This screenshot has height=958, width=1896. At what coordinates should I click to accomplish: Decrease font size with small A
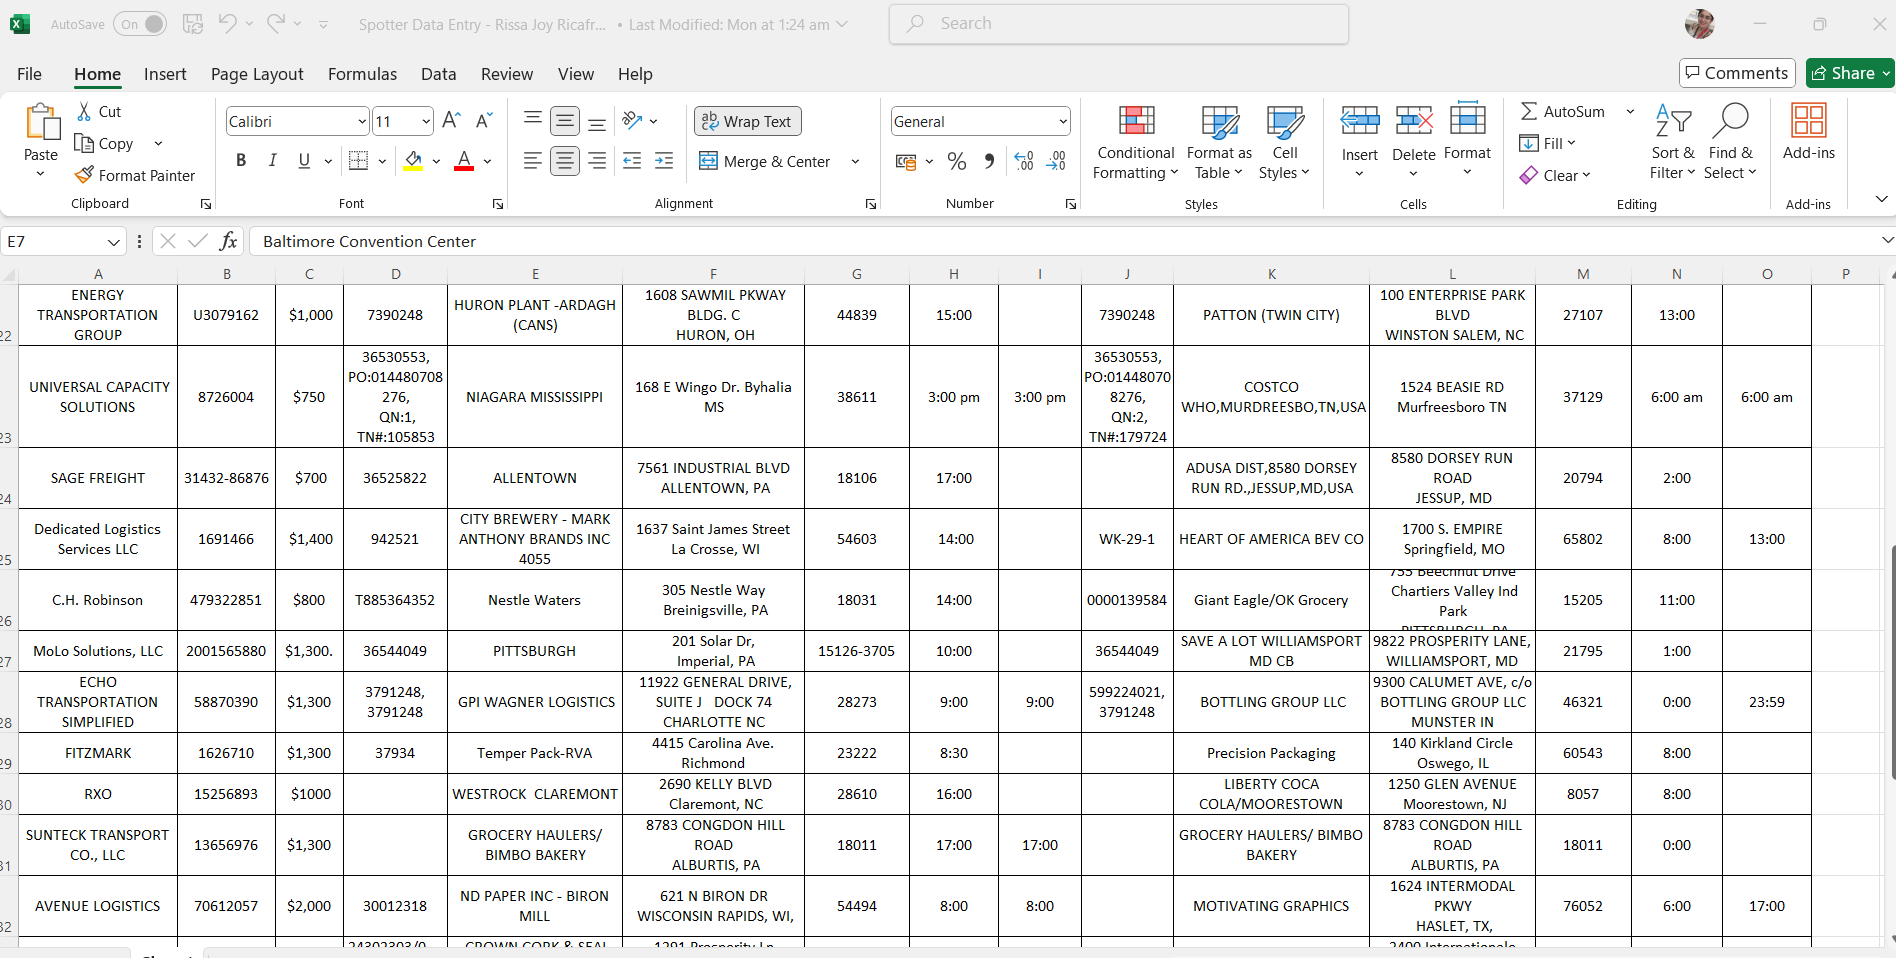tap(484, 121)
